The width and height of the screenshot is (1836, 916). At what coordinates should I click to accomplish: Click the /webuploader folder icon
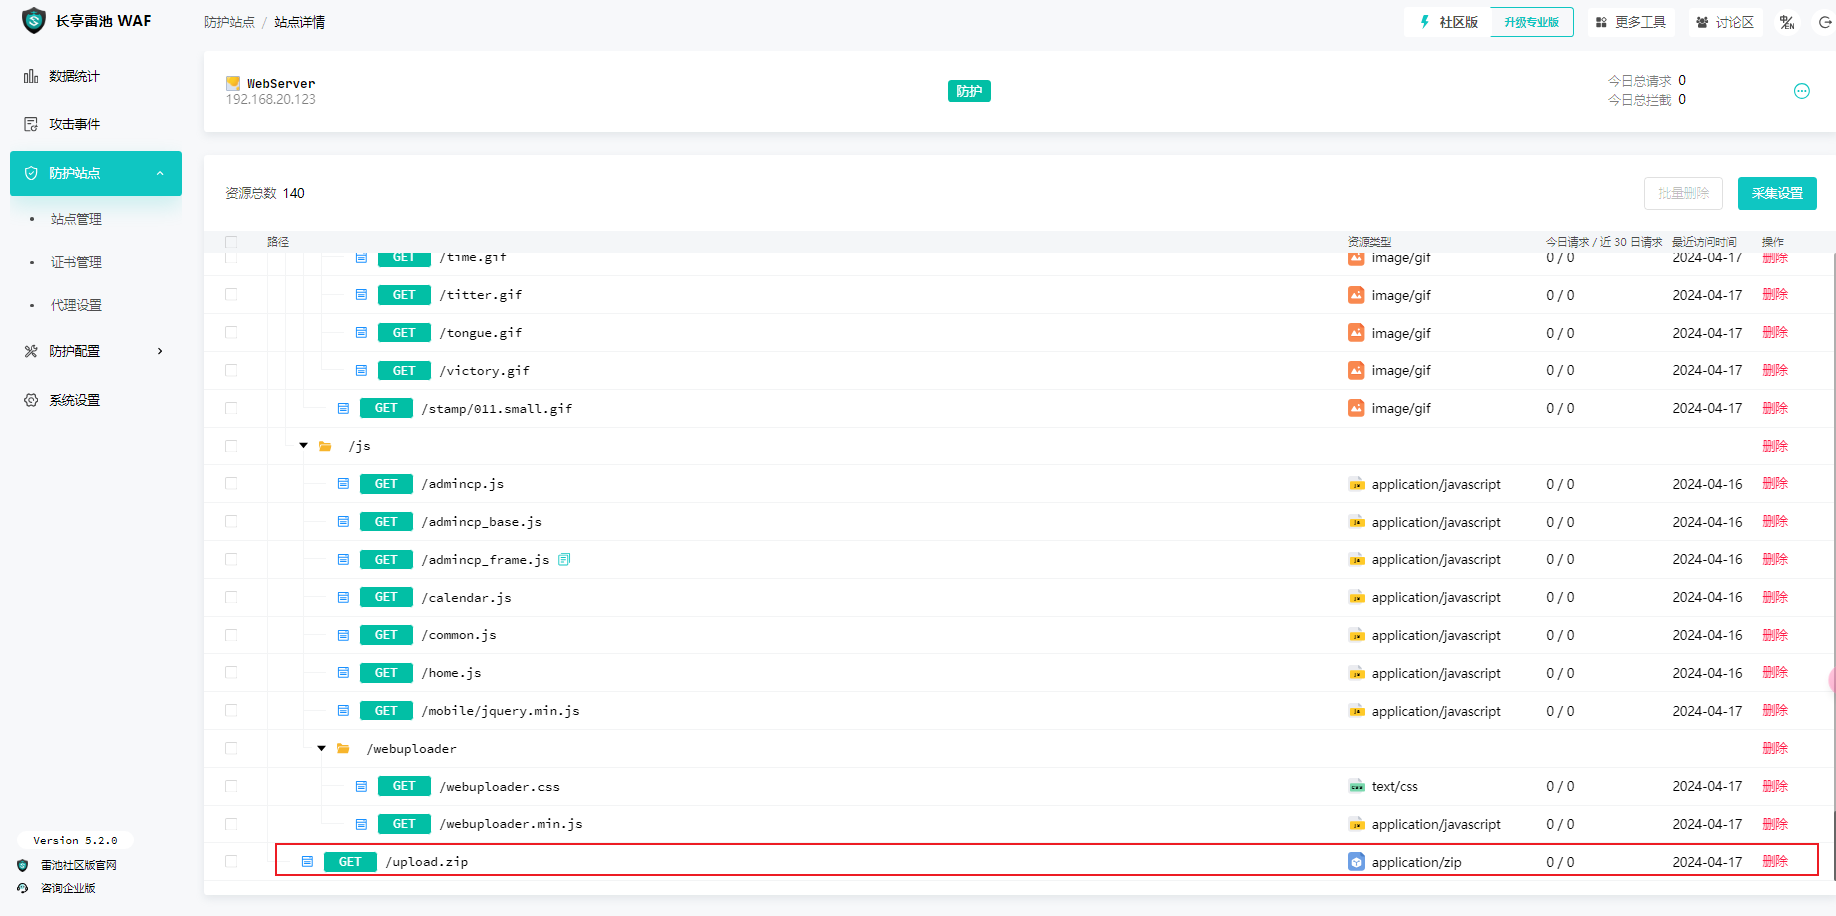343,748
